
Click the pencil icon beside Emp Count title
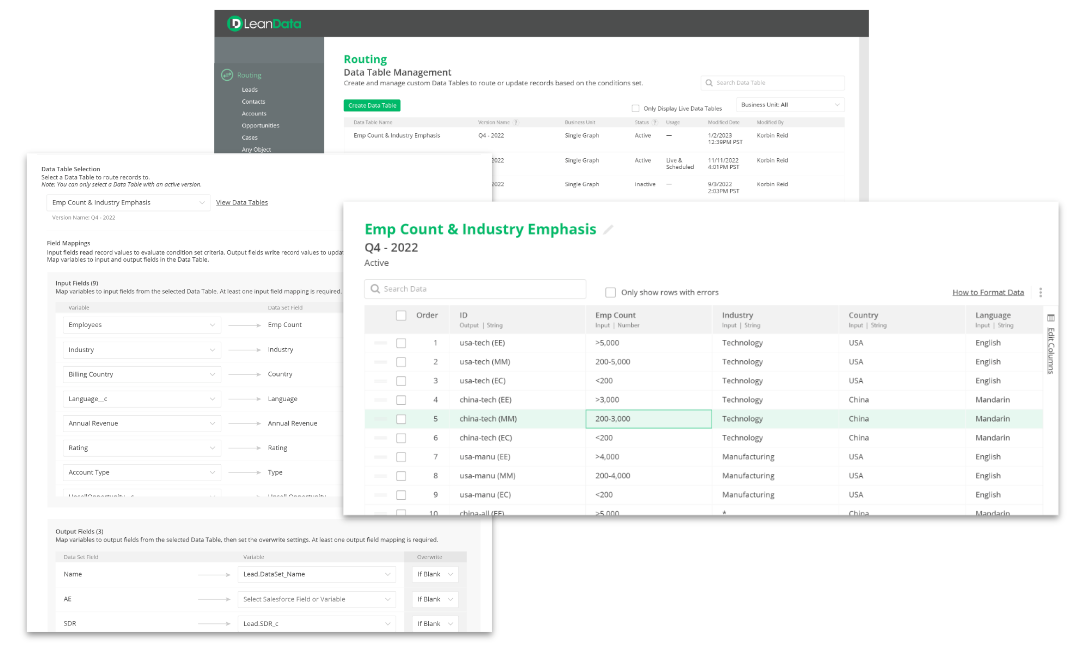pyautogui.click(x=608, y=230)
